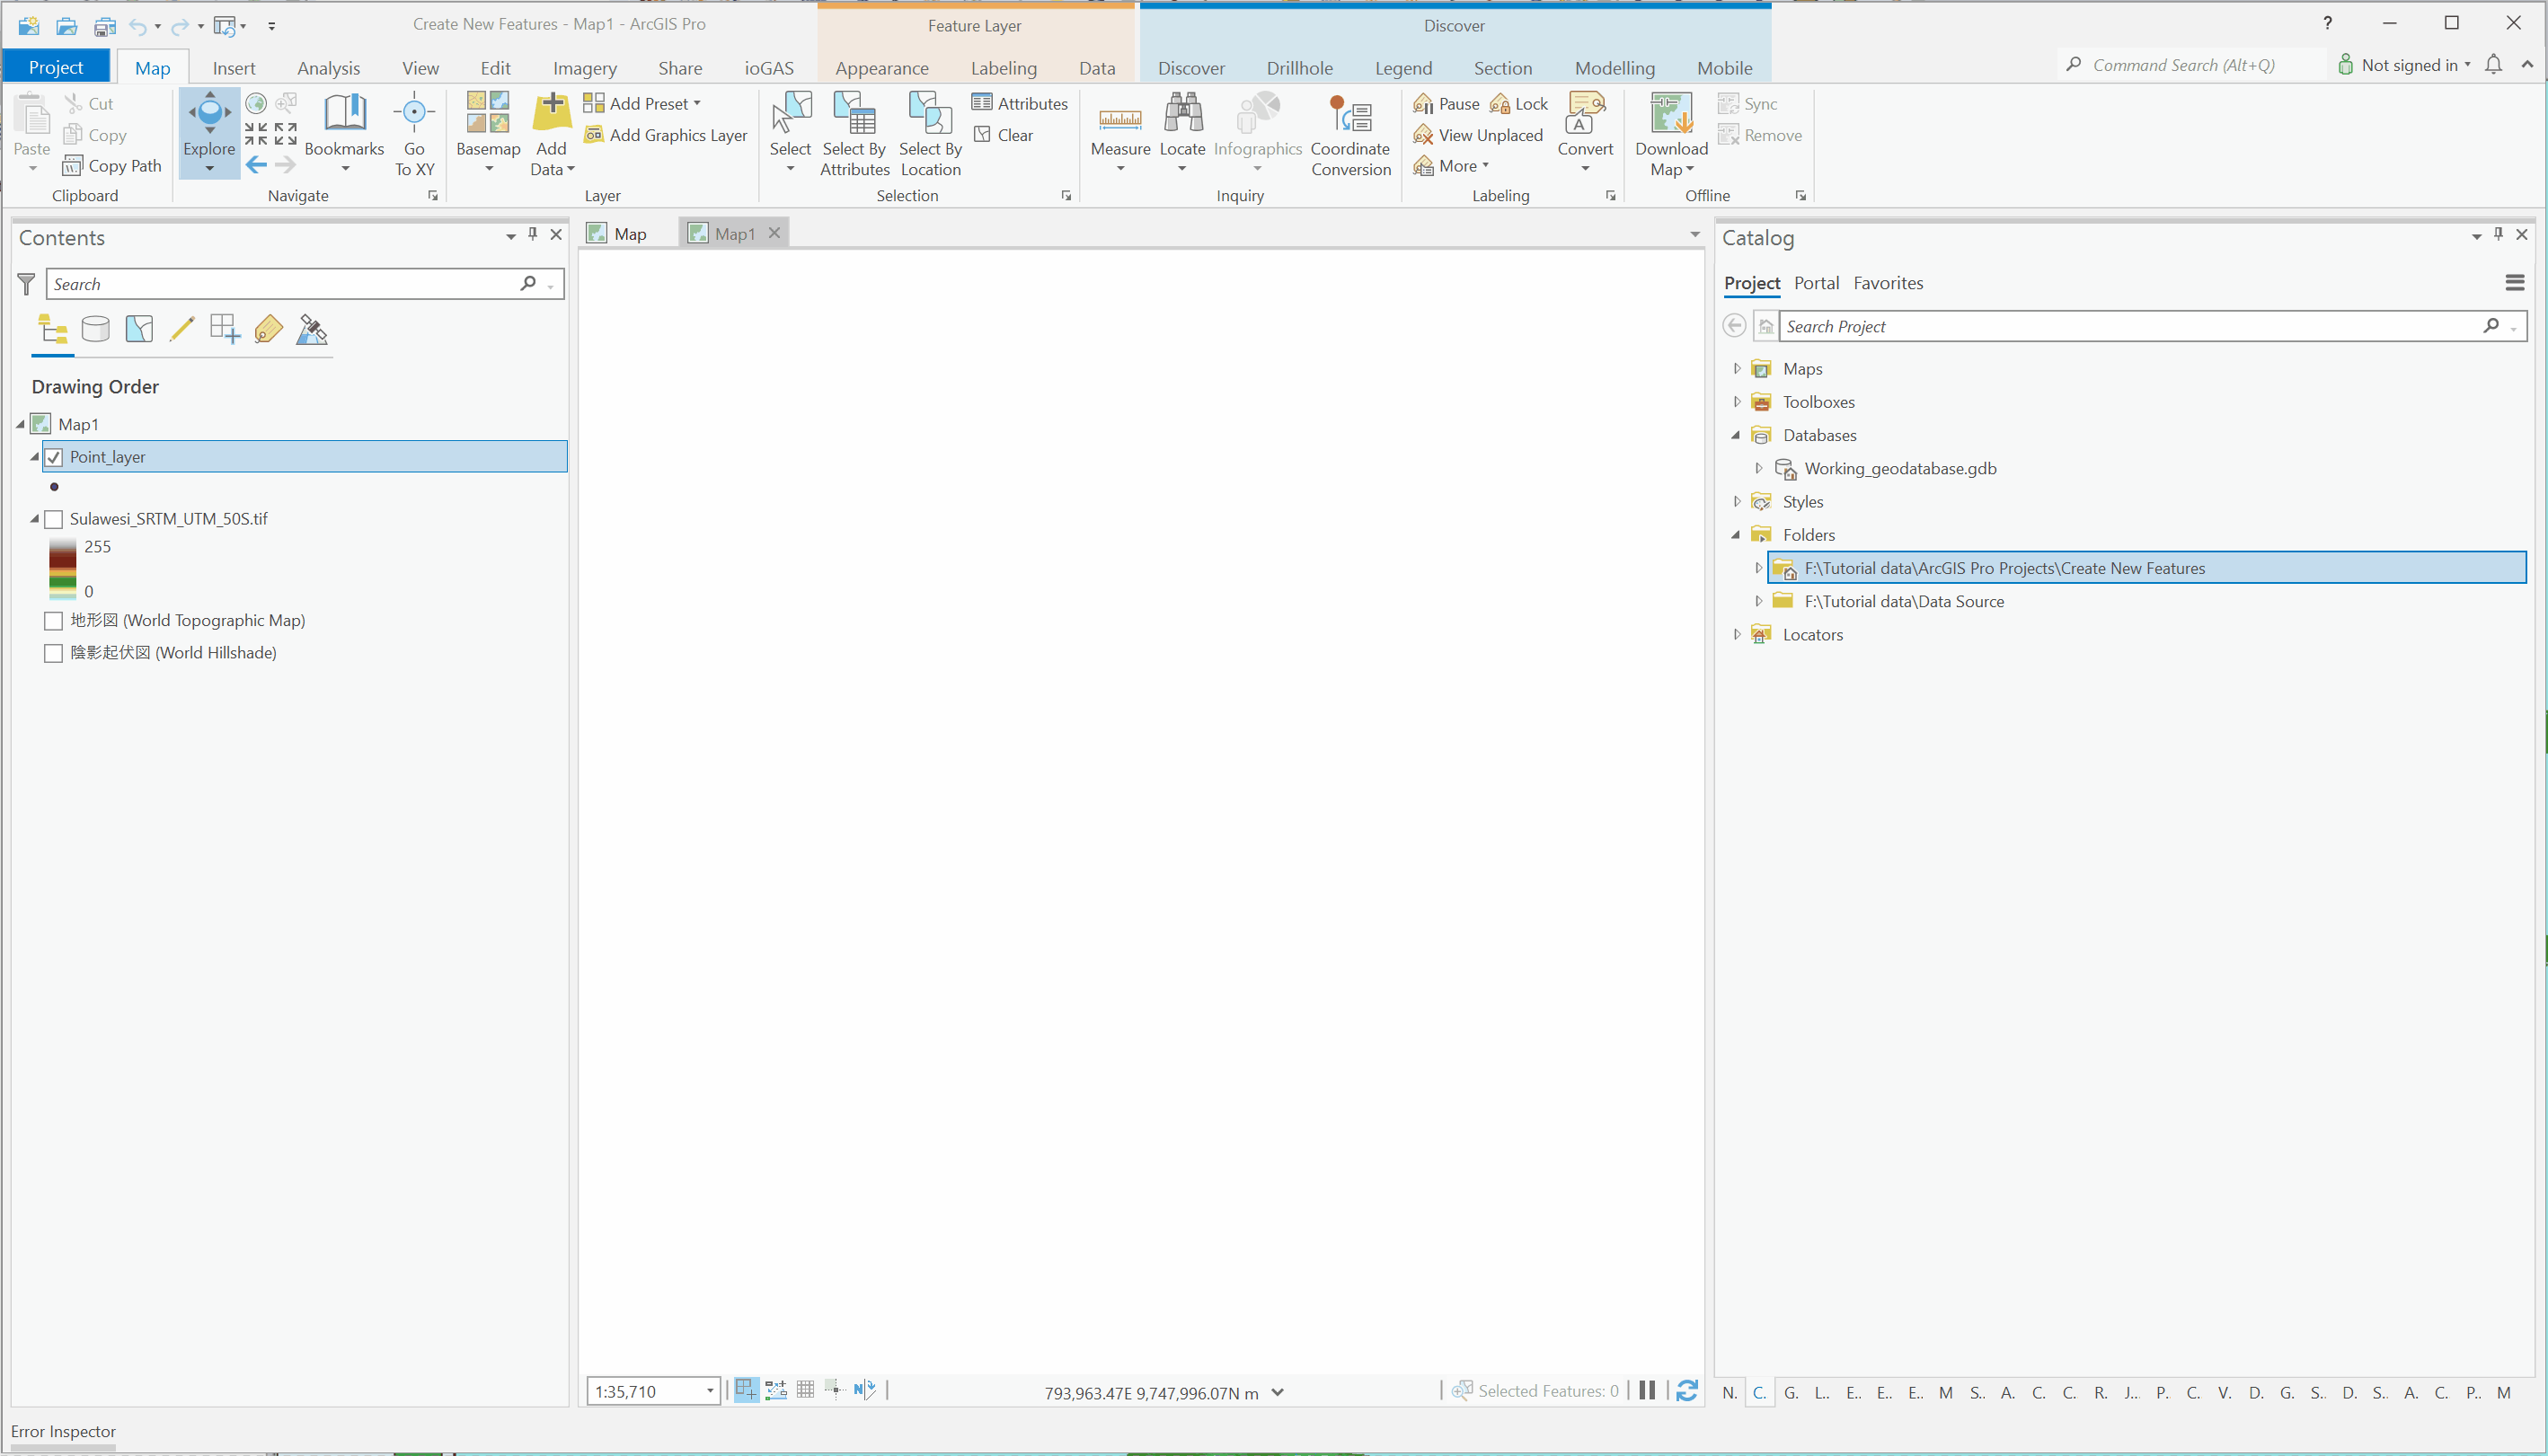Click the Coordinate Conversion icon
Screen dimensions: 2548x1456
click(x=1350, y=114)
